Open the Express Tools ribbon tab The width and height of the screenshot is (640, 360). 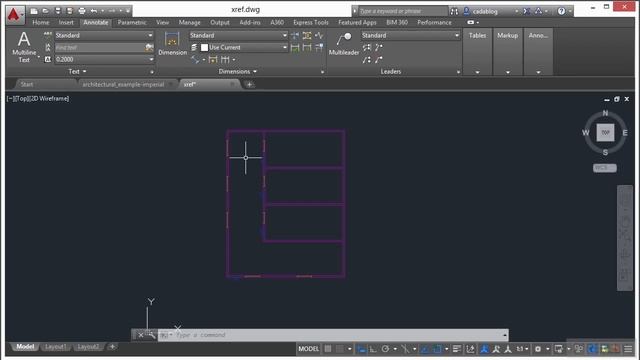(x=311, y=22)
